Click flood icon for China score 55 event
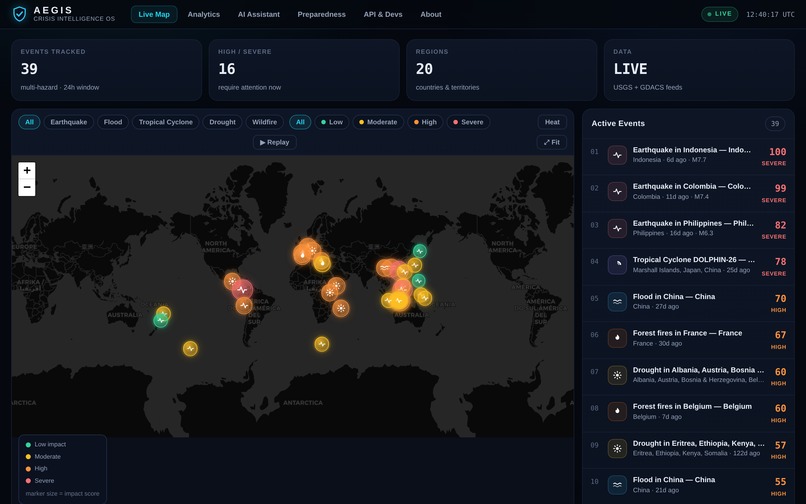Viewport: 806px width, 504px height. 617,484
